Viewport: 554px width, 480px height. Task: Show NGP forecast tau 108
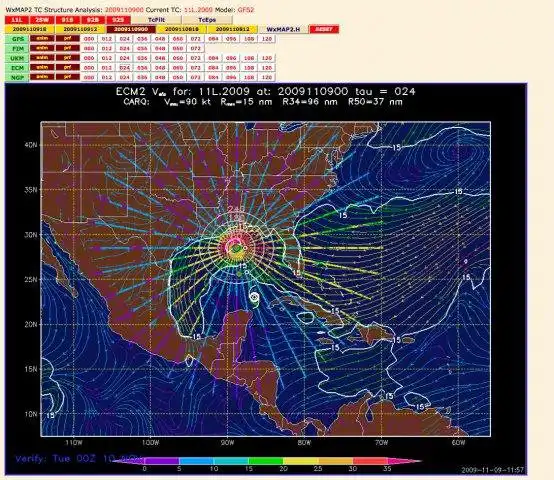click(x=249, y=77)
